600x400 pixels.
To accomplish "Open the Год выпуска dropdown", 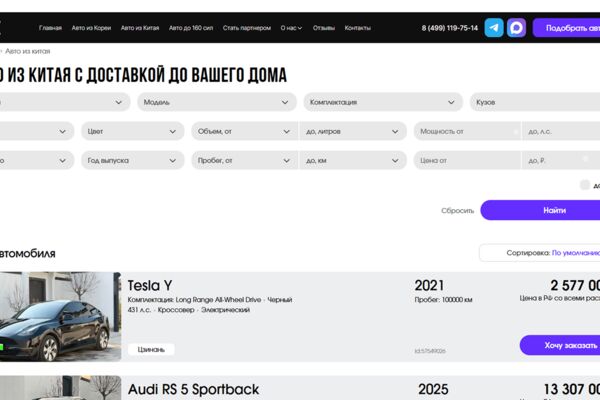I will tap(132, 160).
